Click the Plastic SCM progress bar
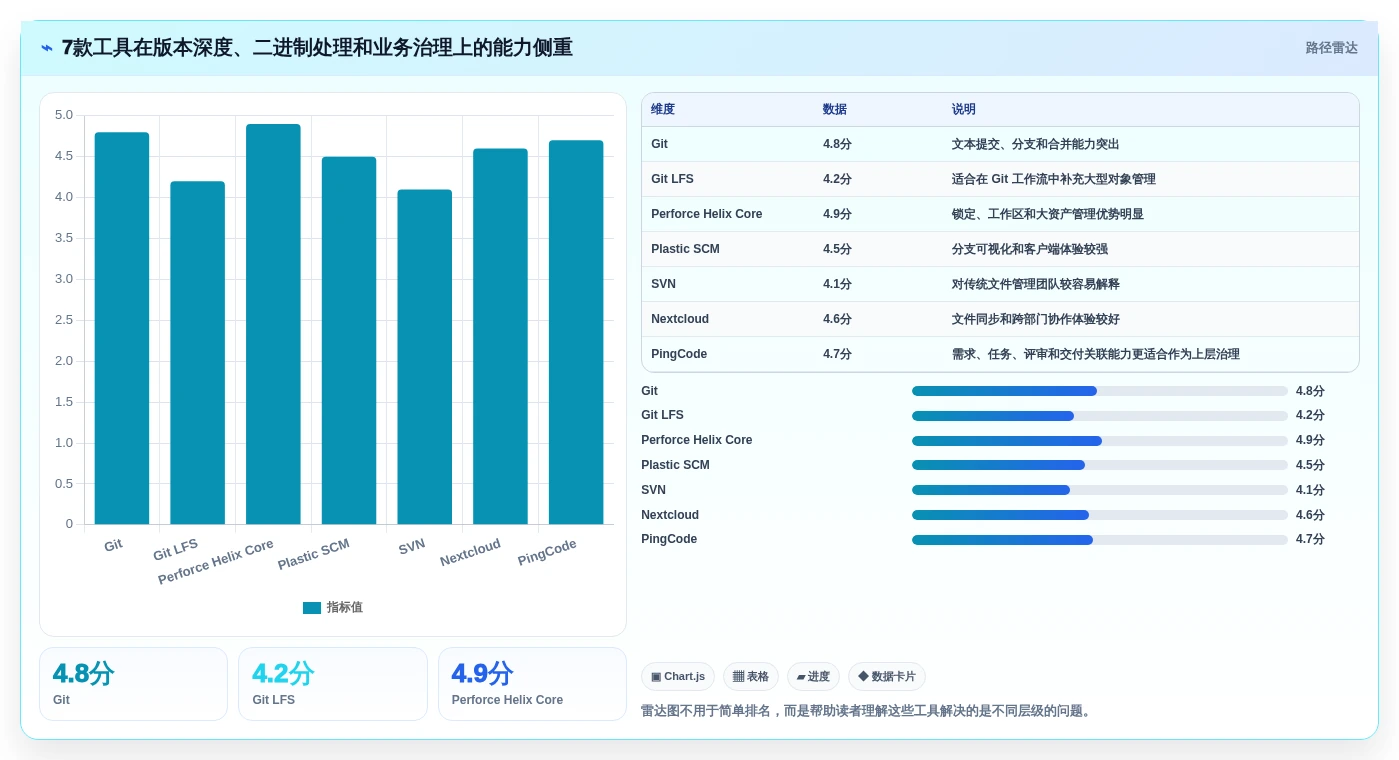Viewport: 1399px width, 760px height. click(x=1100, y=465)
